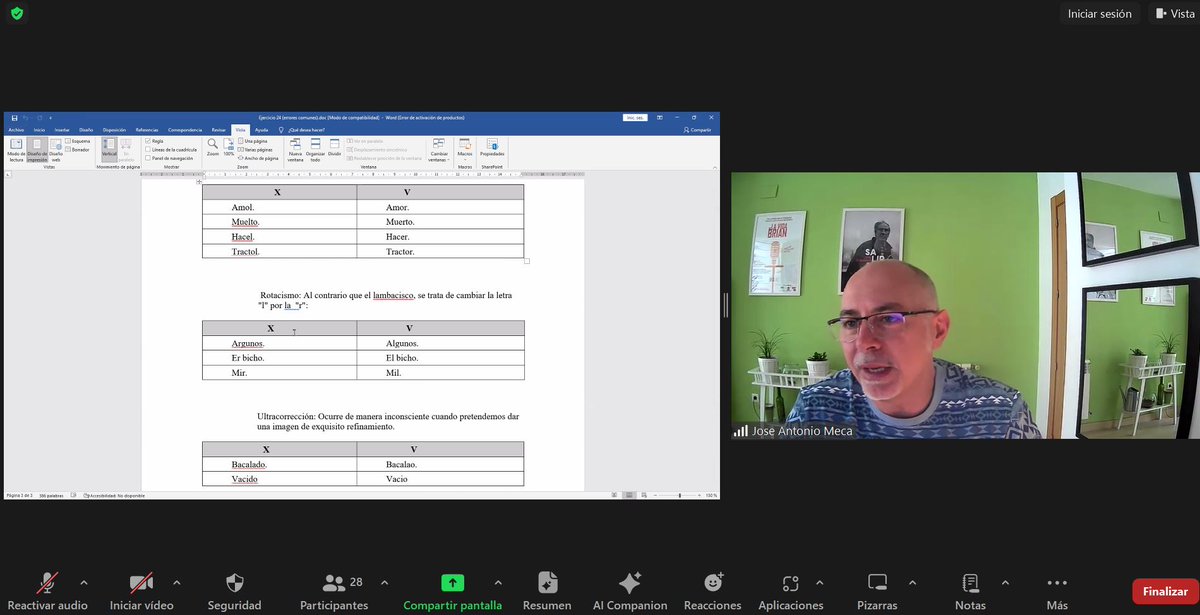This screenshot has width=1200, height=615.
Task: Open Notas in Zoom toolbar
Action: (970, 592)
